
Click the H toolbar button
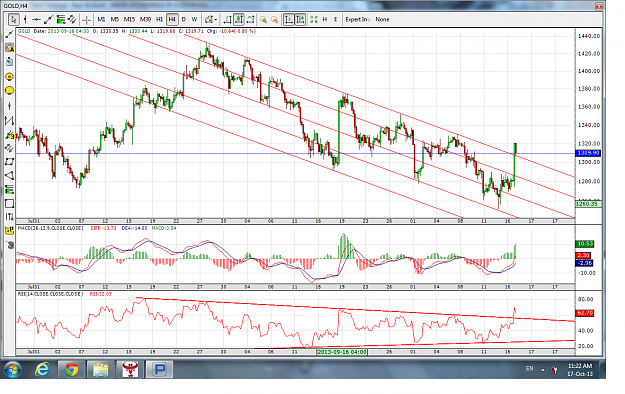click(x=325, y=19)
